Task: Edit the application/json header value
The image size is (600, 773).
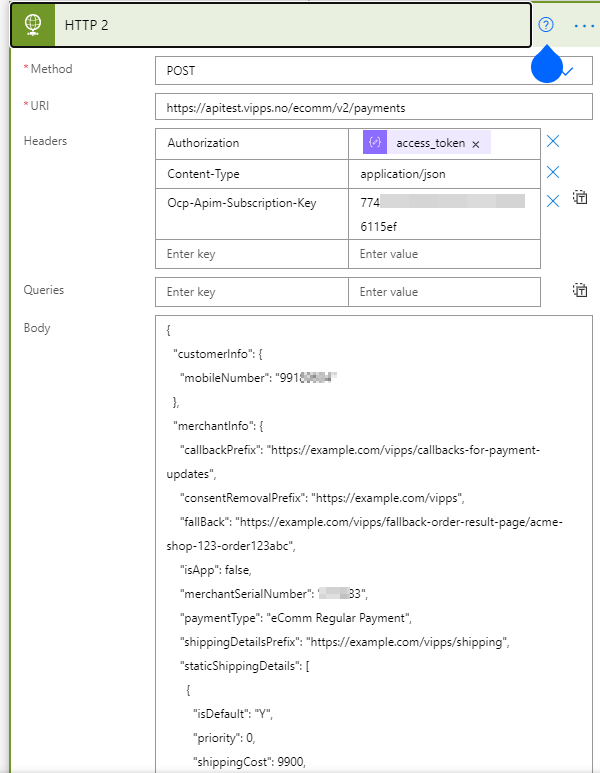Action: tap(444, 174)
